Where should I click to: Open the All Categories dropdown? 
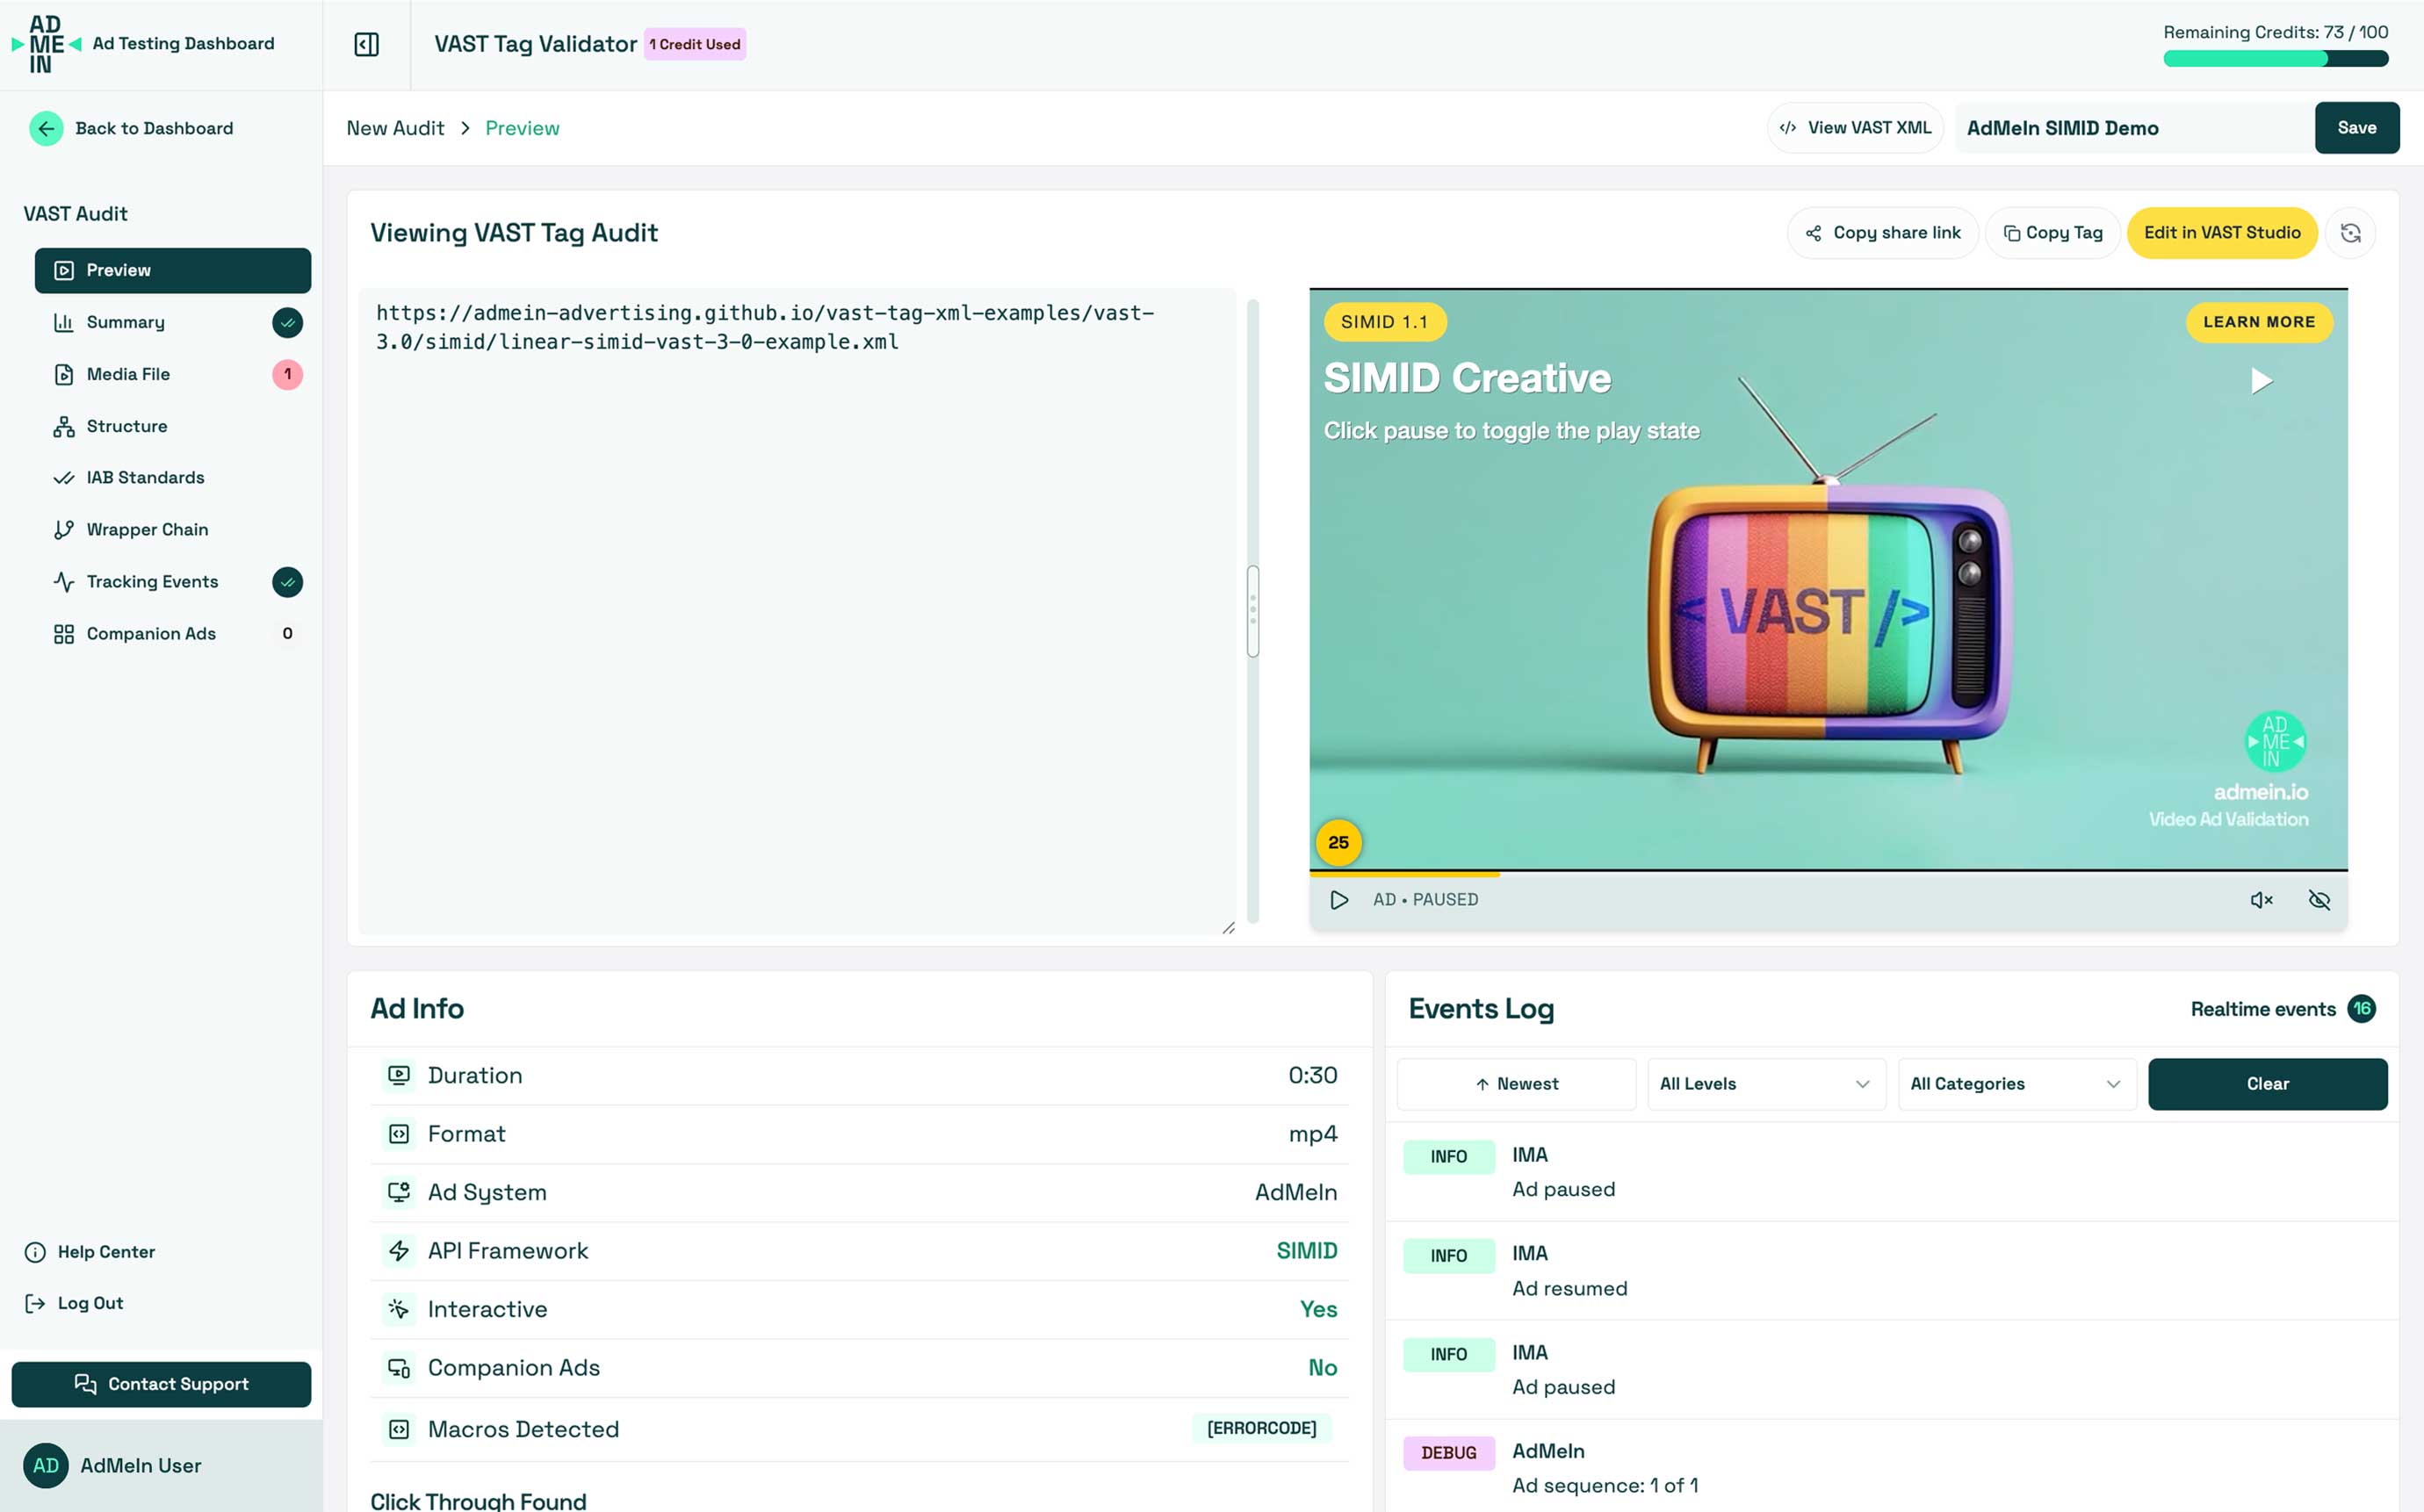(x=2017, y=1084)
